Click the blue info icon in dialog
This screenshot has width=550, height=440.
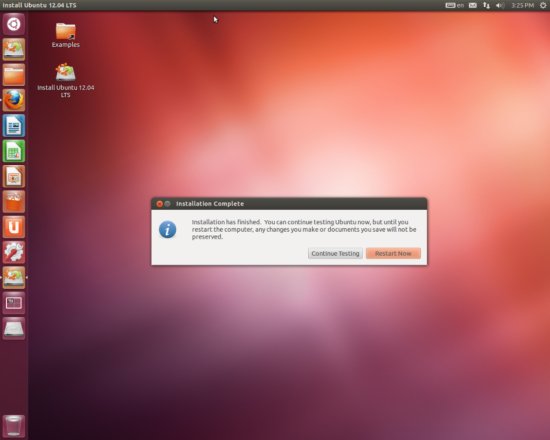coord(168,229)
